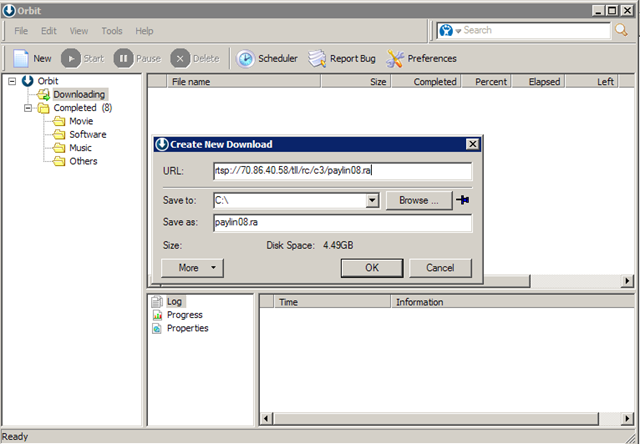Viewport: 640px width, 444px height.
Task: Expand the More options dropdown button
Action: click(192, 268)
